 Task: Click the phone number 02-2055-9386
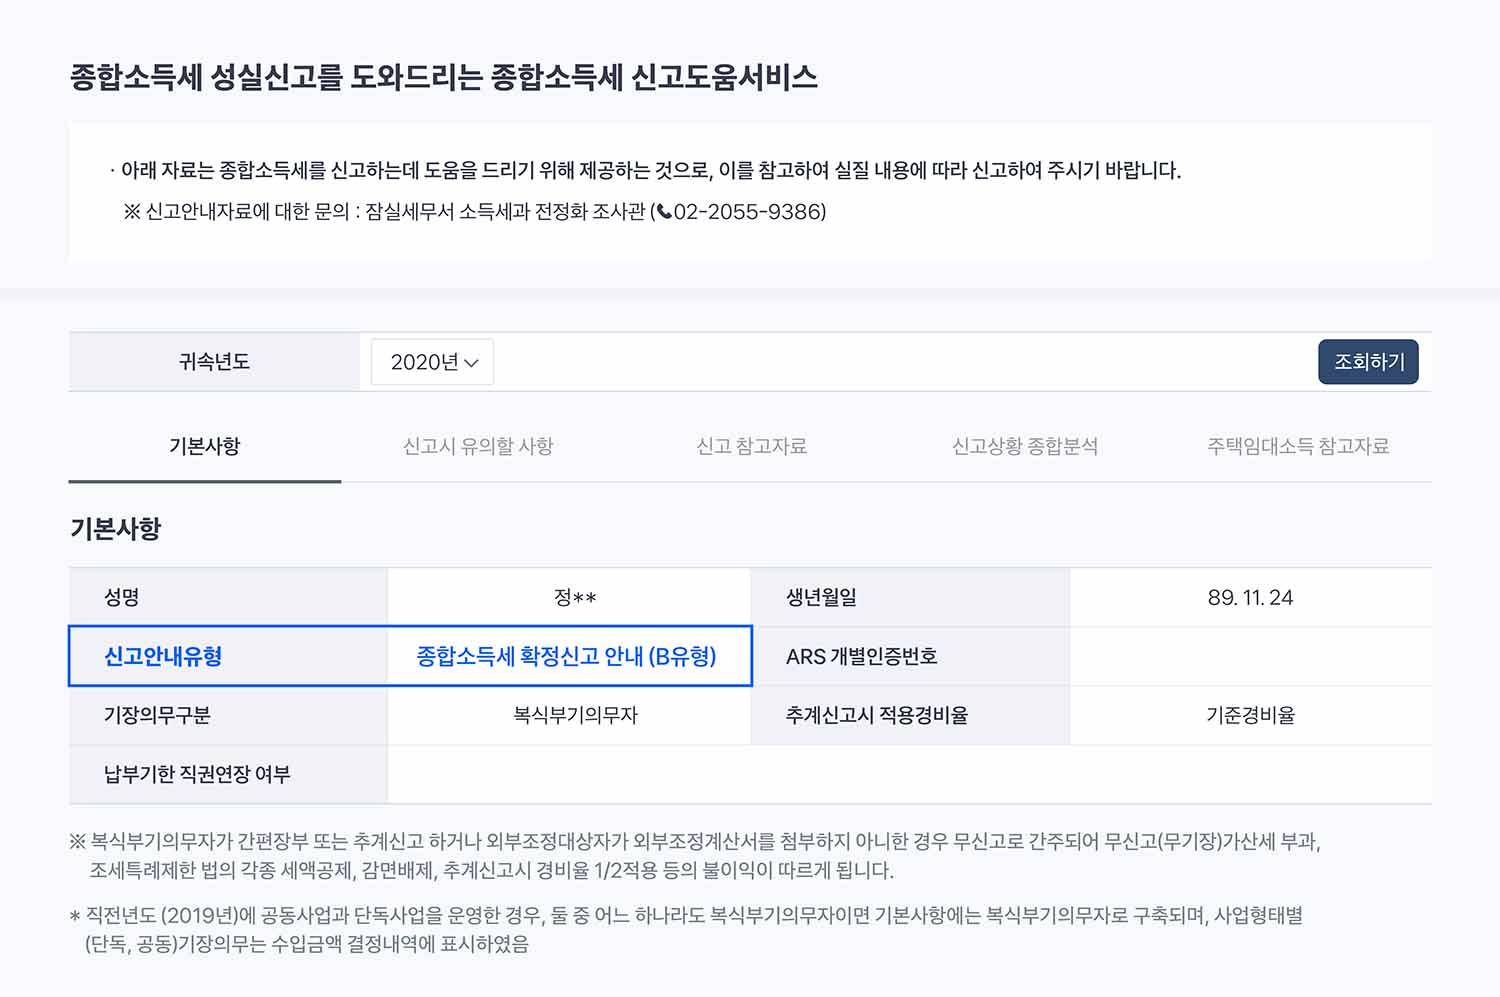(748, 212)
